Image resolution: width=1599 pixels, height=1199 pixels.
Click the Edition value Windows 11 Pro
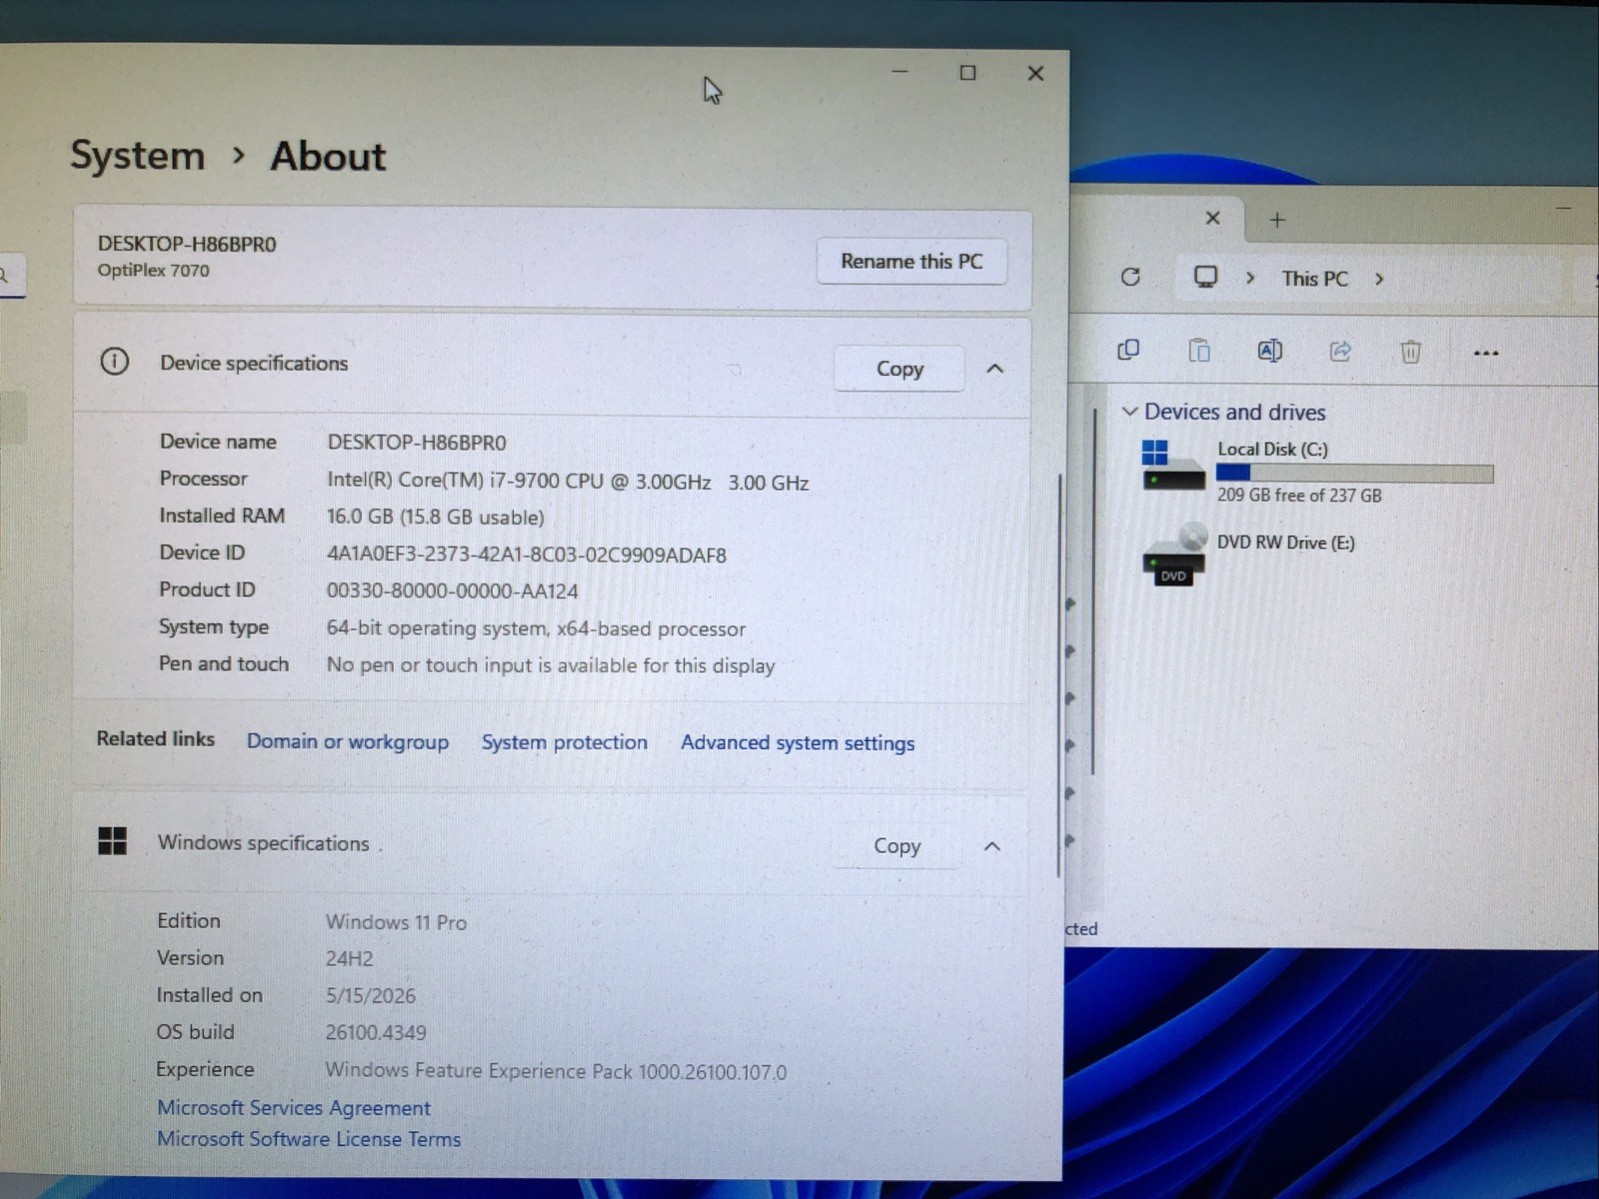pyautogui.click(x=396, y=922)
